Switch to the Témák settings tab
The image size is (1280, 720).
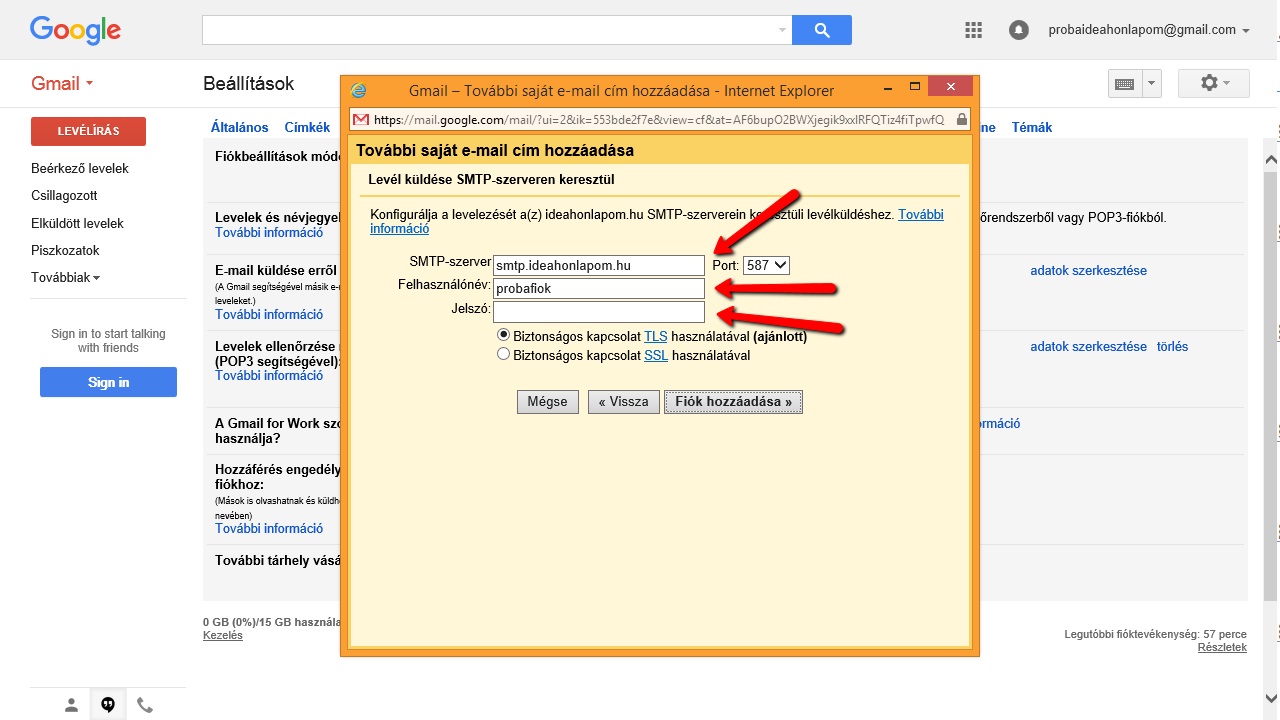tap(1032, 127)
